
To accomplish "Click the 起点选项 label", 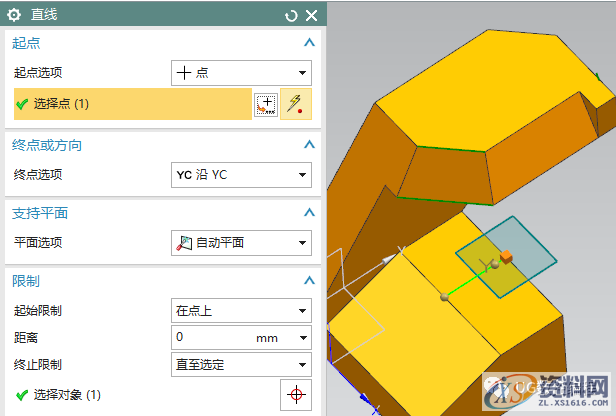I will pyautogui.click(x=38, y=72).
